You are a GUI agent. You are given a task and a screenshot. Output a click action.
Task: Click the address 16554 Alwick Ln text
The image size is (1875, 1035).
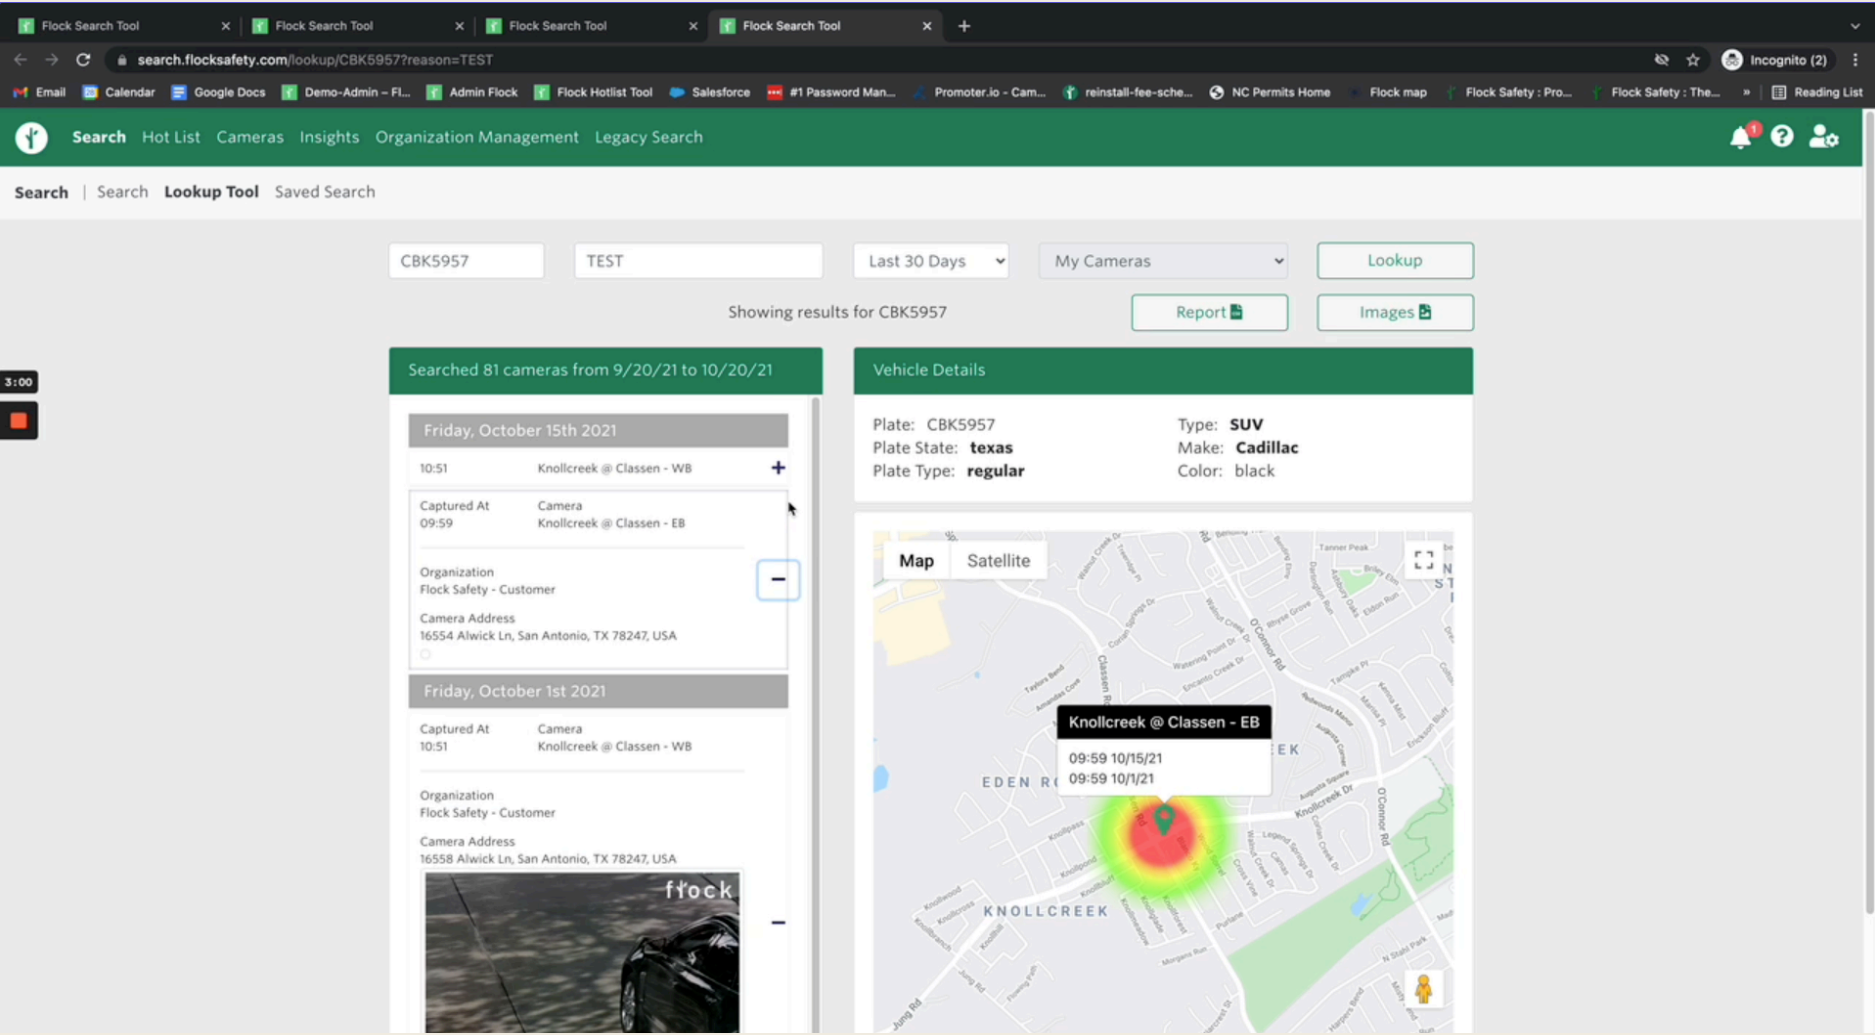pos(548,636)
